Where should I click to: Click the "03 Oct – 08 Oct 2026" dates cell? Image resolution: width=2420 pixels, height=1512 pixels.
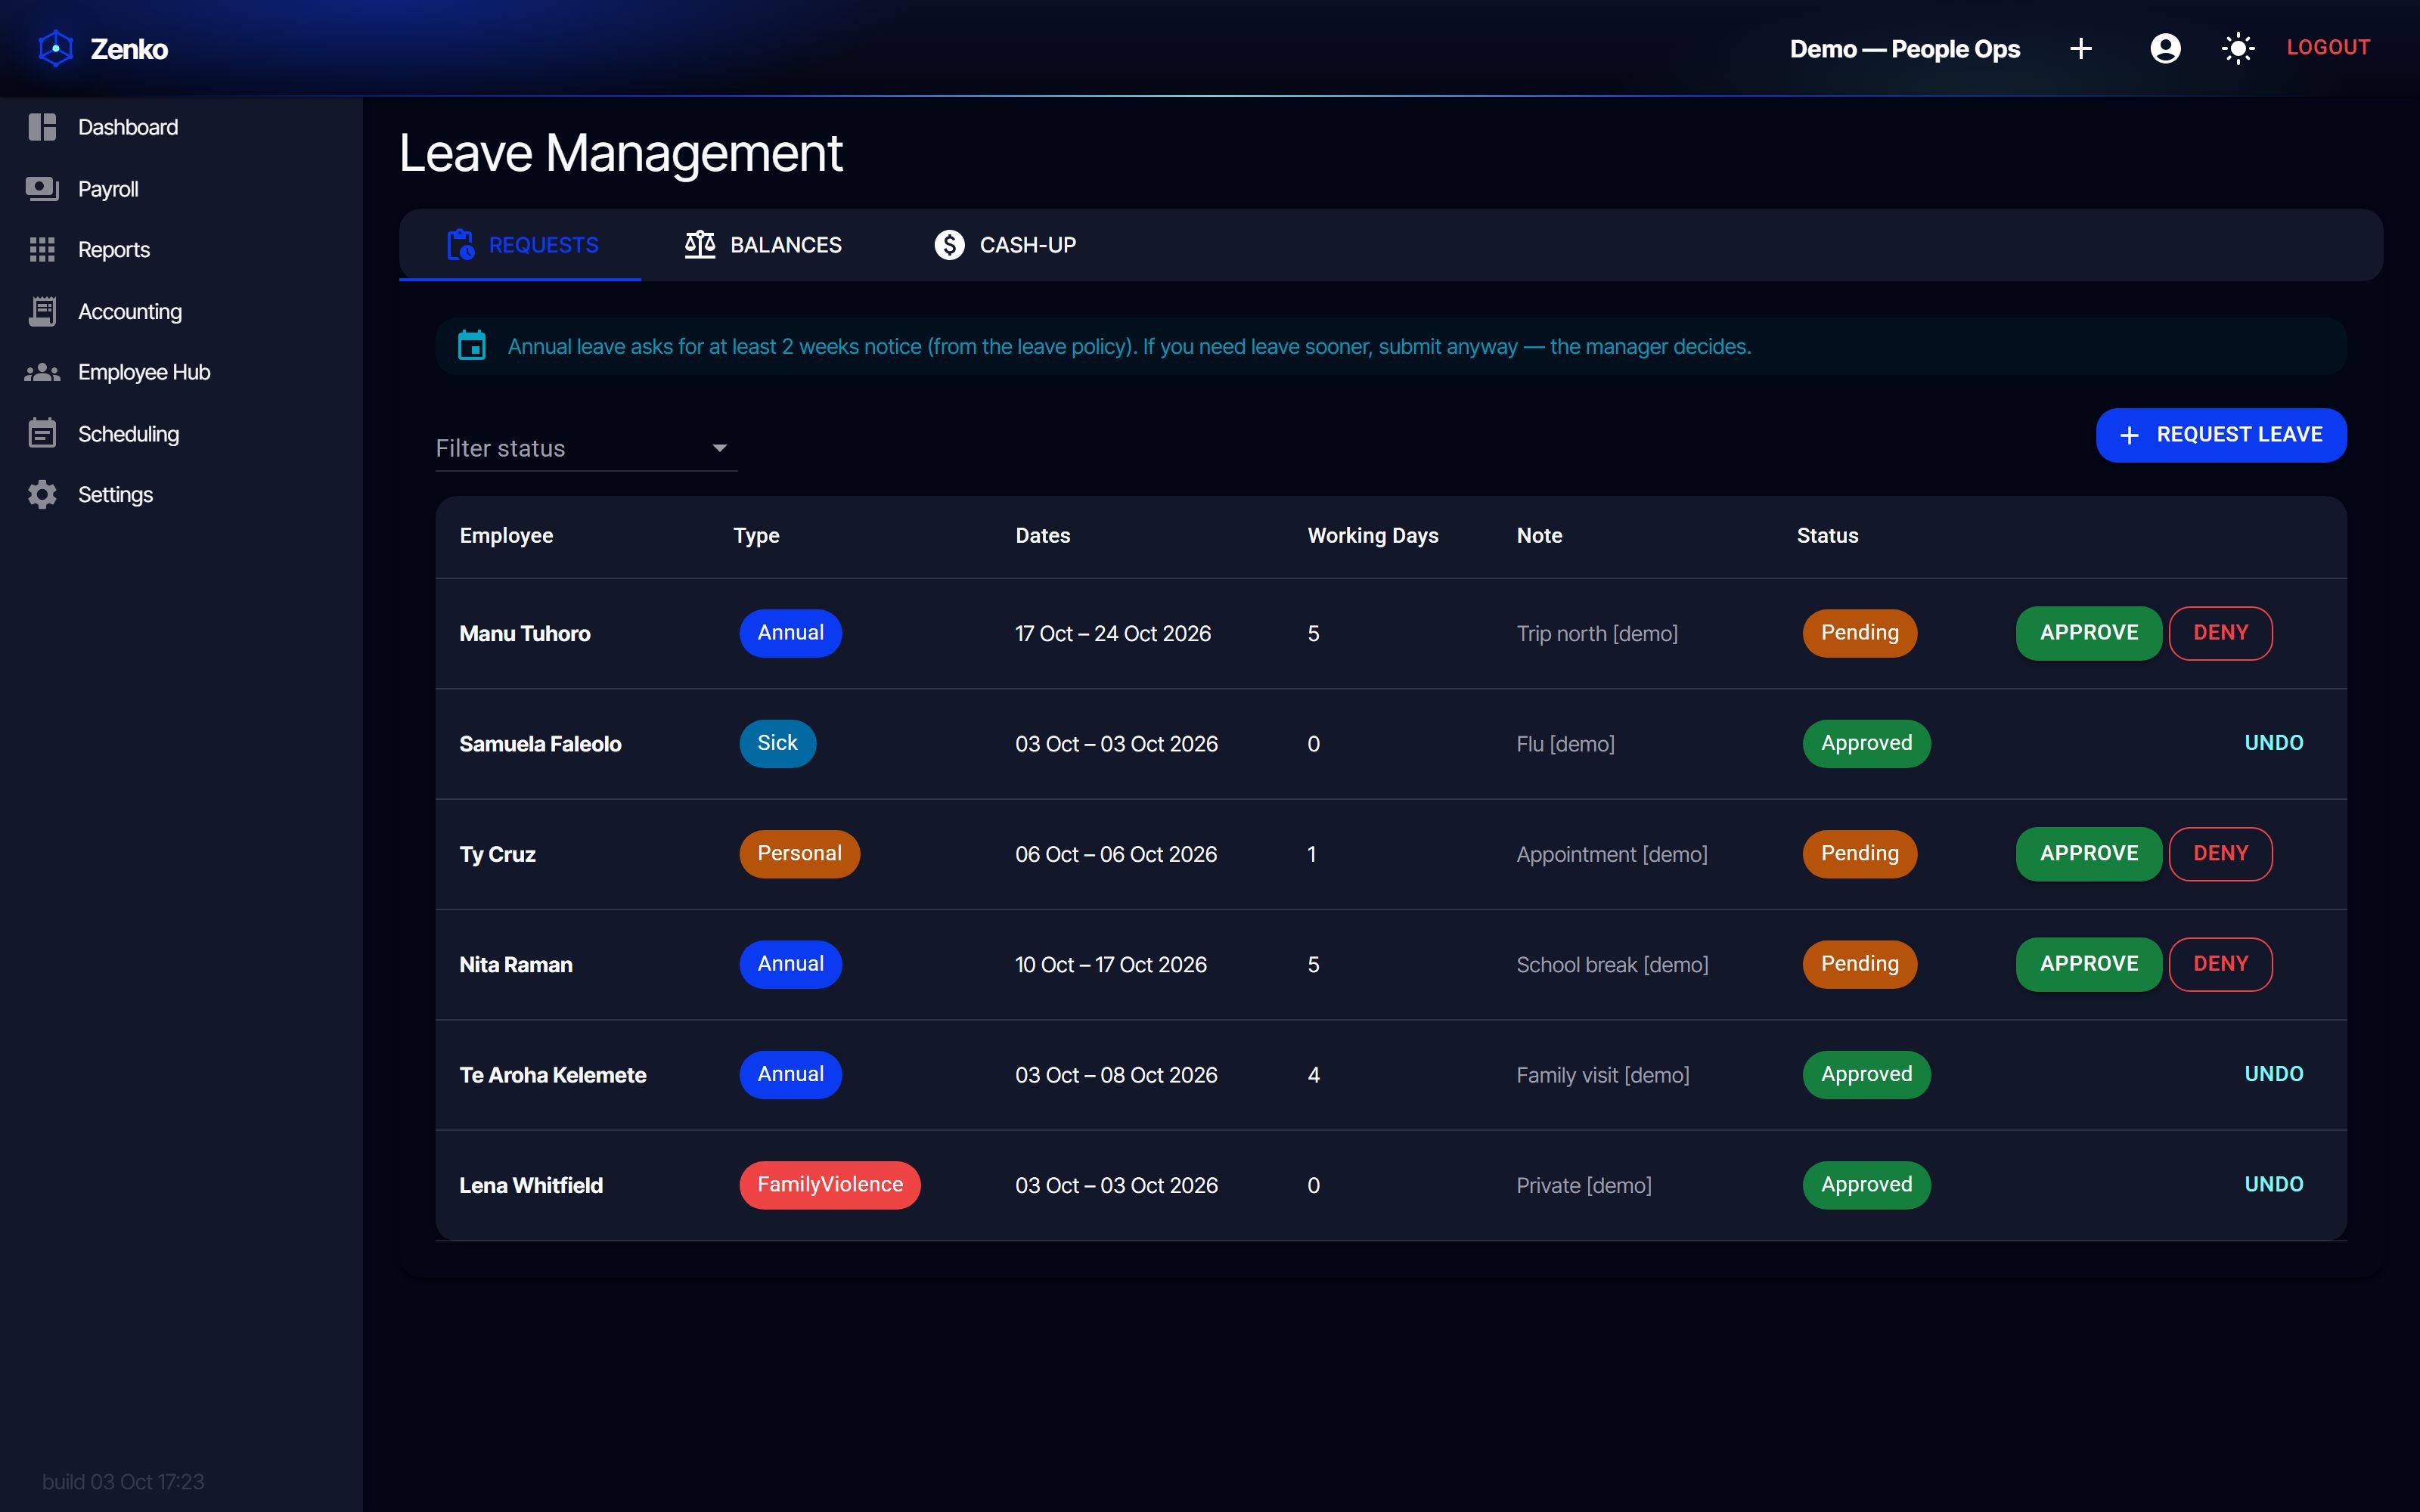click(x=1116, y=1075)
